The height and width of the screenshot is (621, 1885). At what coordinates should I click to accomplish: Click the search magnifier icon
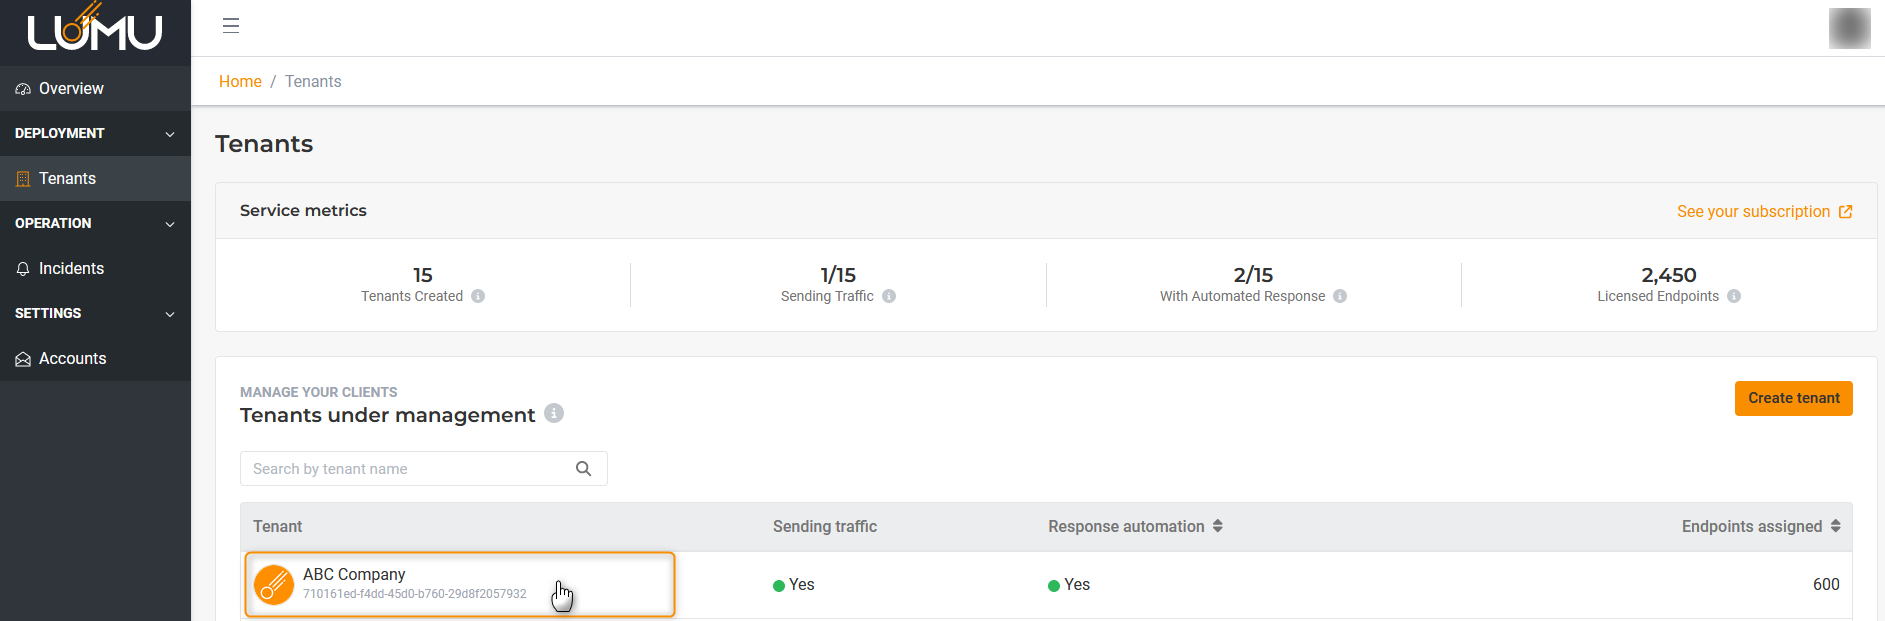584,469
